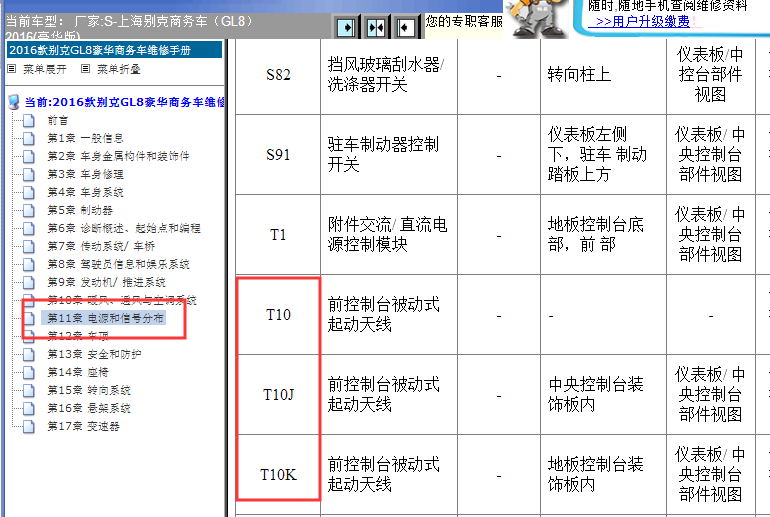Select the root node 当前:2016款别克GL8豪华商务车维修
Screen dimensions: 770x517
coord(125,102)
